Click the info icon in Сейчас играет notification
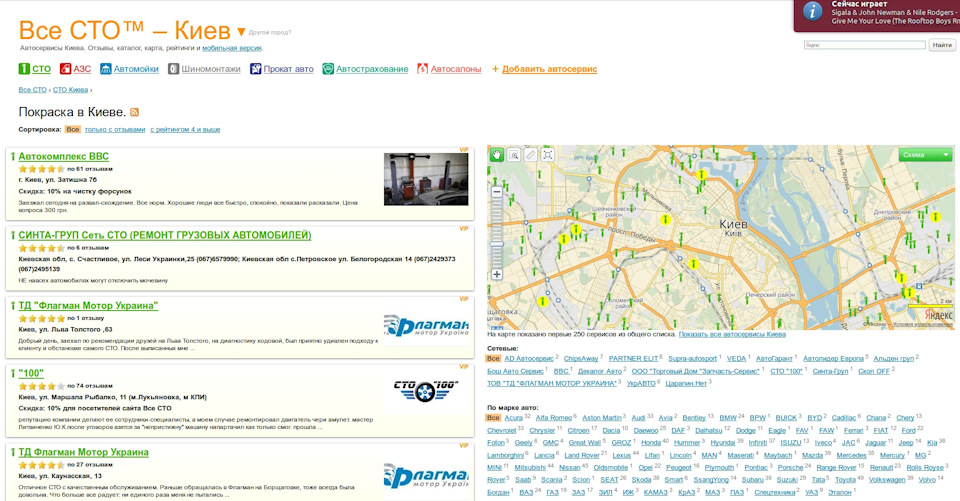Image resolution: width=960 pixels, height=501 pixels. pyautogui.click(x=812, y=11)
